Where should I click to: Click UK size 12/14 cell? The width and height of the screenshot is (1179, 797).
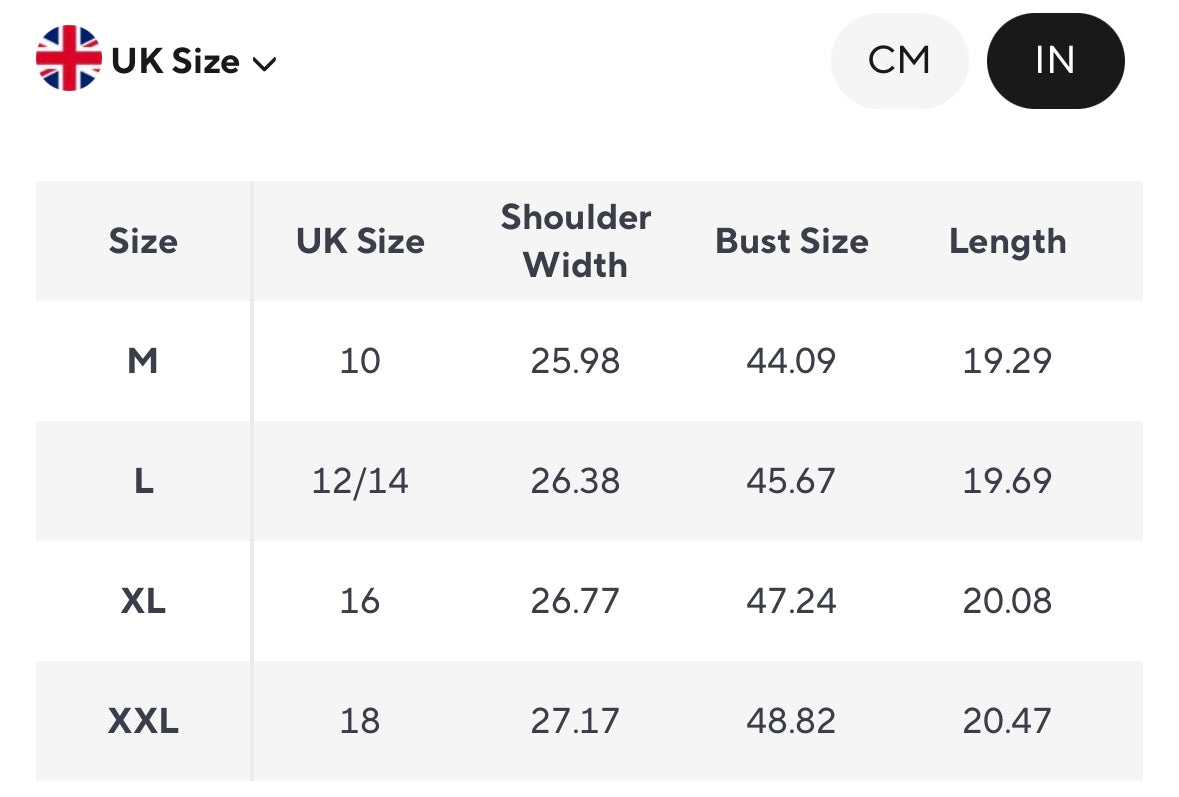[360, 481]
